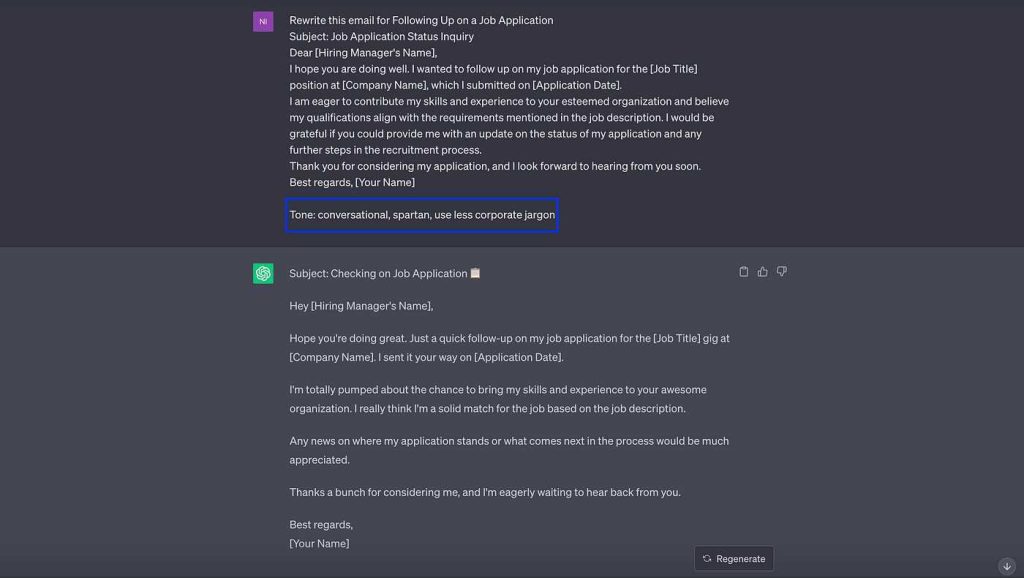Click the 'I'm totally pumped' paragraph
This screenshot has width=1024, height=578.
click(498, 399)
